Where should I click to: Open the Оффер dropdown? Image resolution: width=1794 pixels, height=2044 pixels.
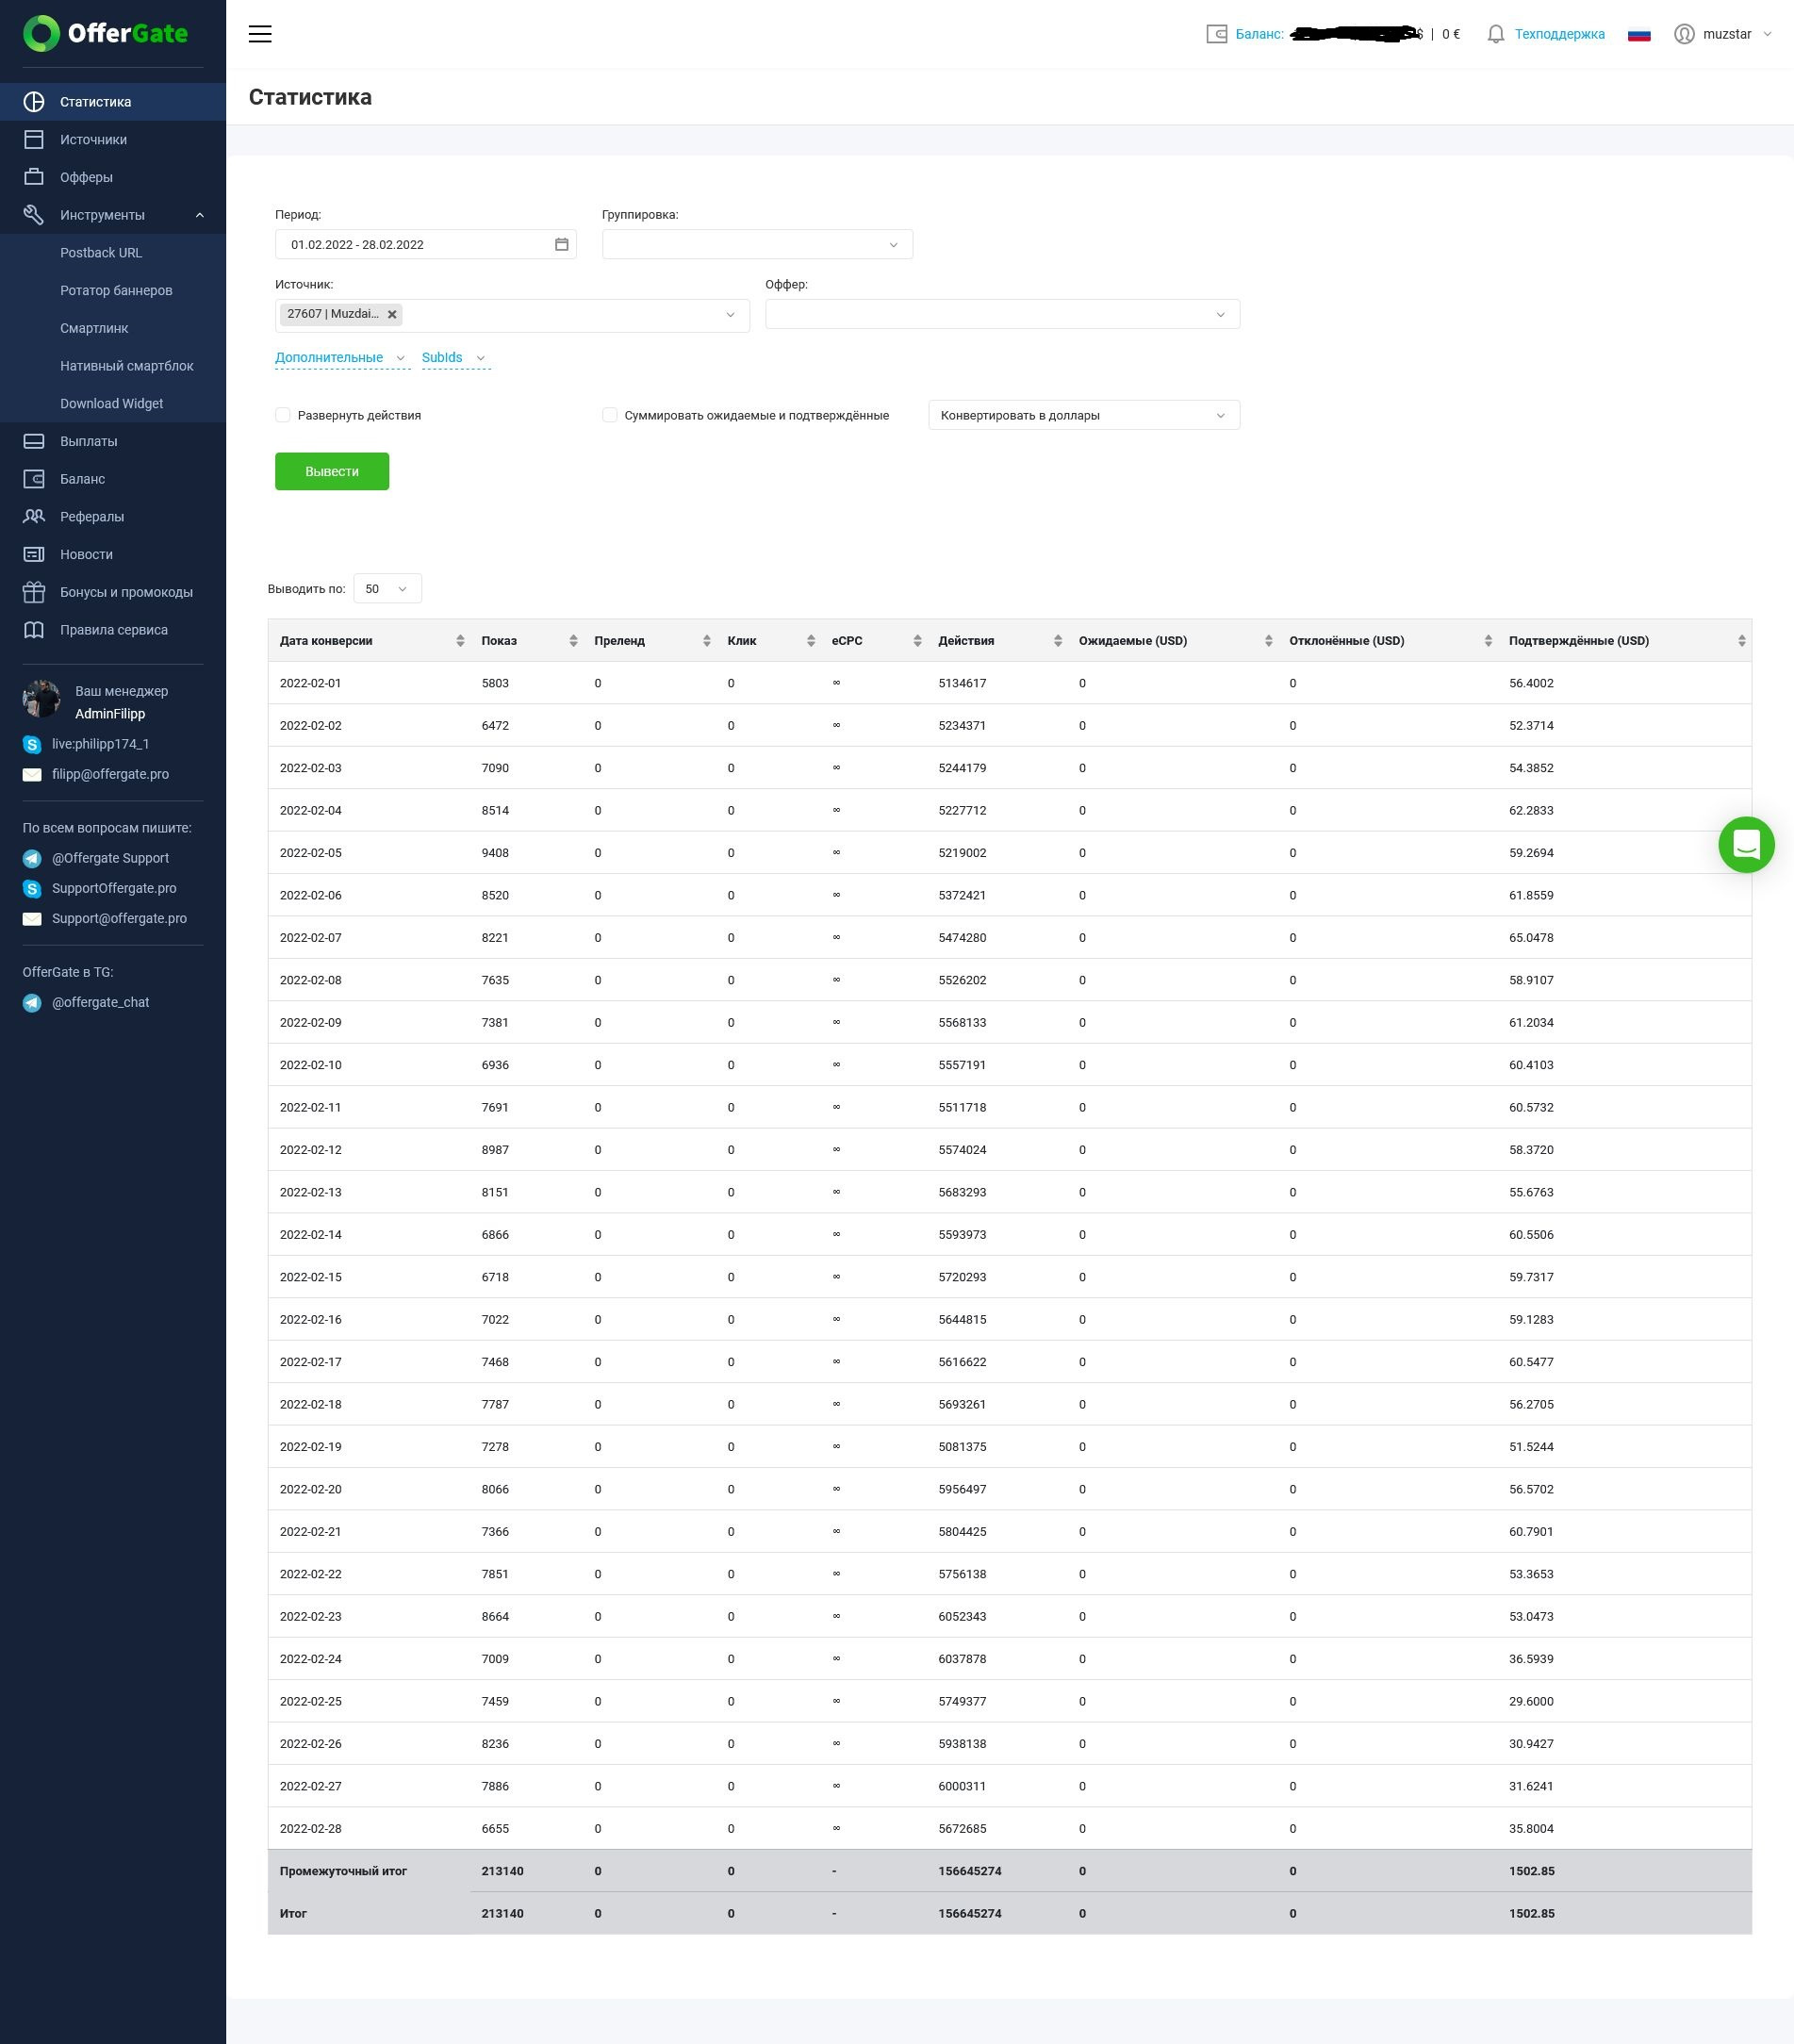[1002, 314]
